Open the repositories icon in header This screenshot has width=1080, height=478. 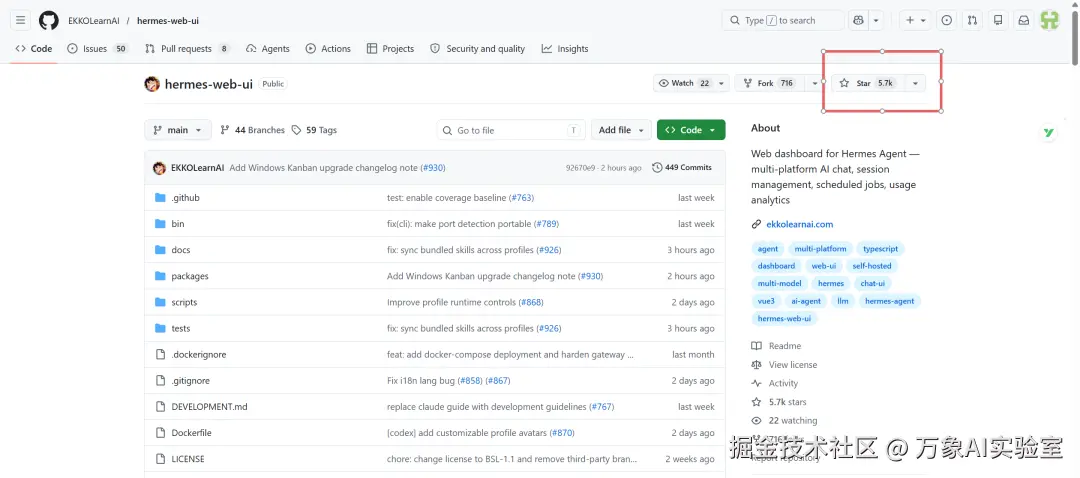pos(998,21)
